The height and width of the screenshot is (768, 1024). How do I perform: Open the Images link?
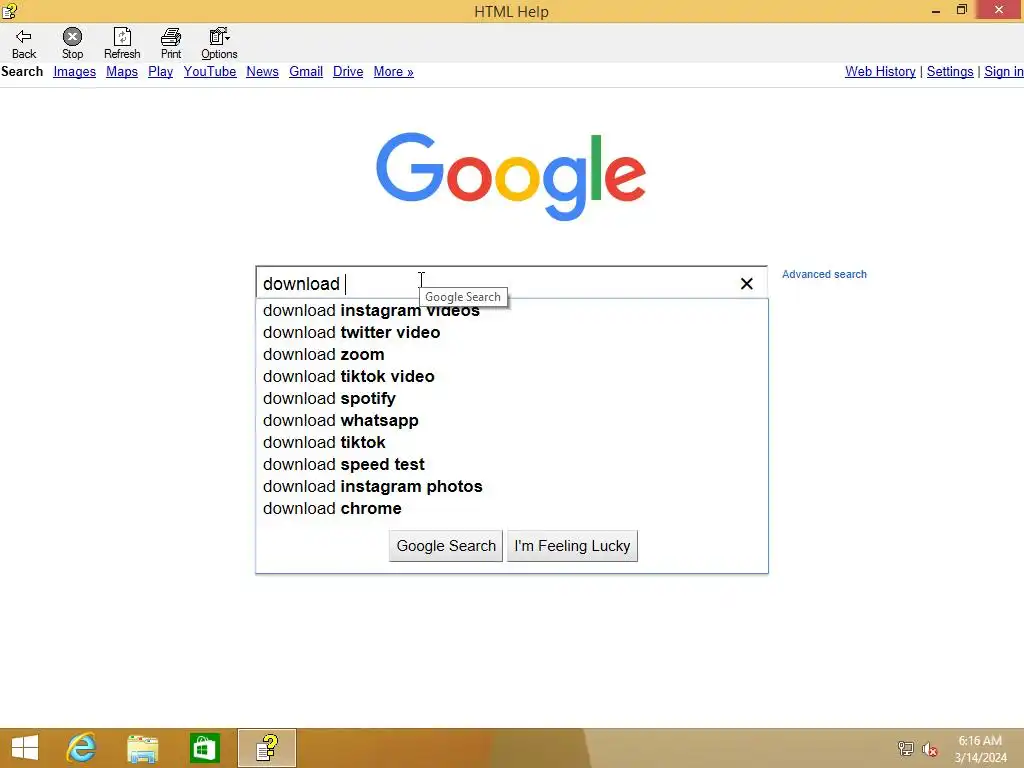point(74,72)
